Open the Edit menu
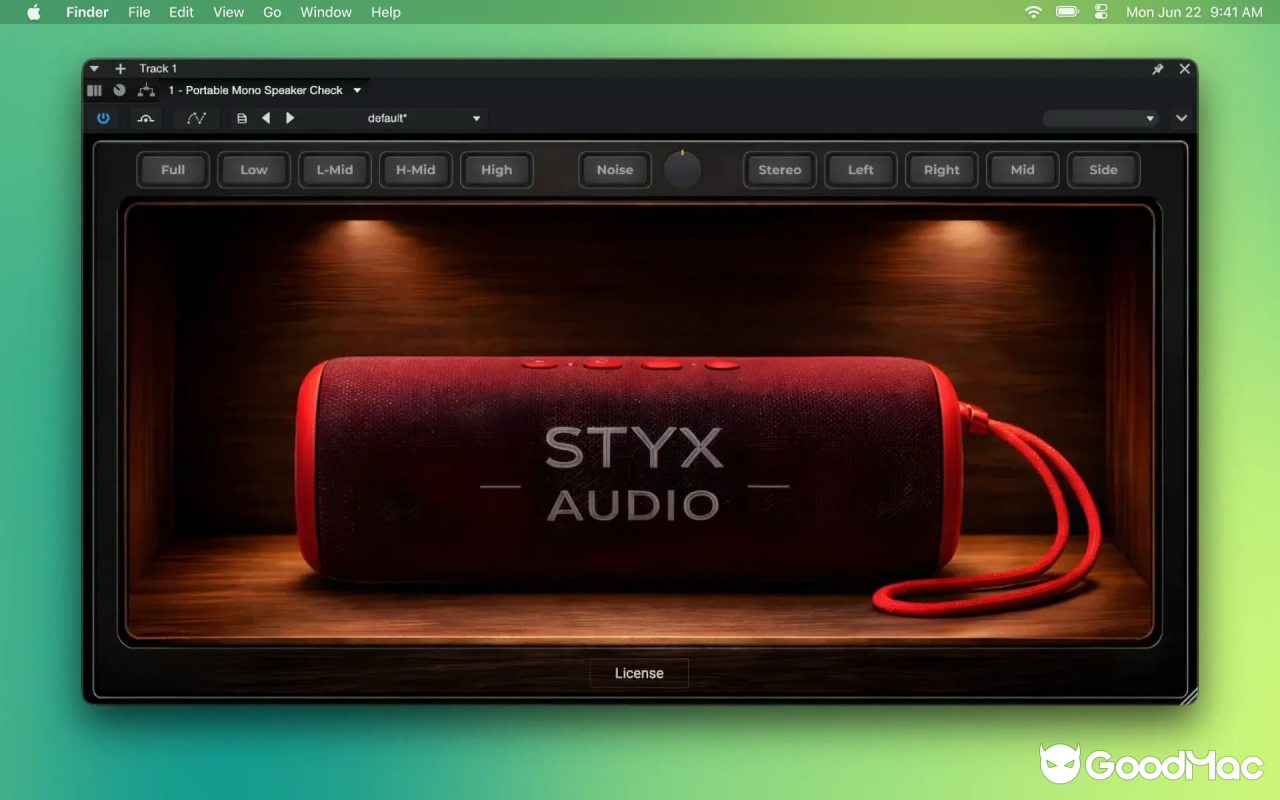The image size is (1280, 800). tap(181, 12)
